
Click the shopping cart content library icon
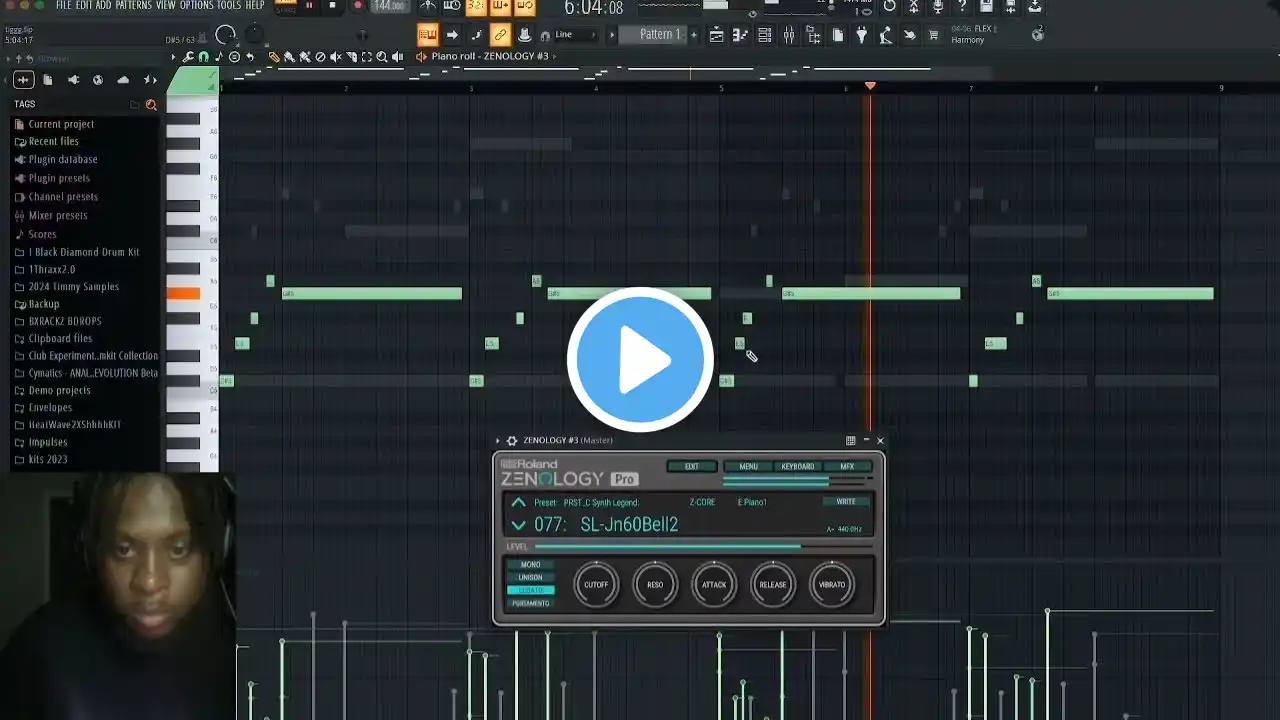933,35
